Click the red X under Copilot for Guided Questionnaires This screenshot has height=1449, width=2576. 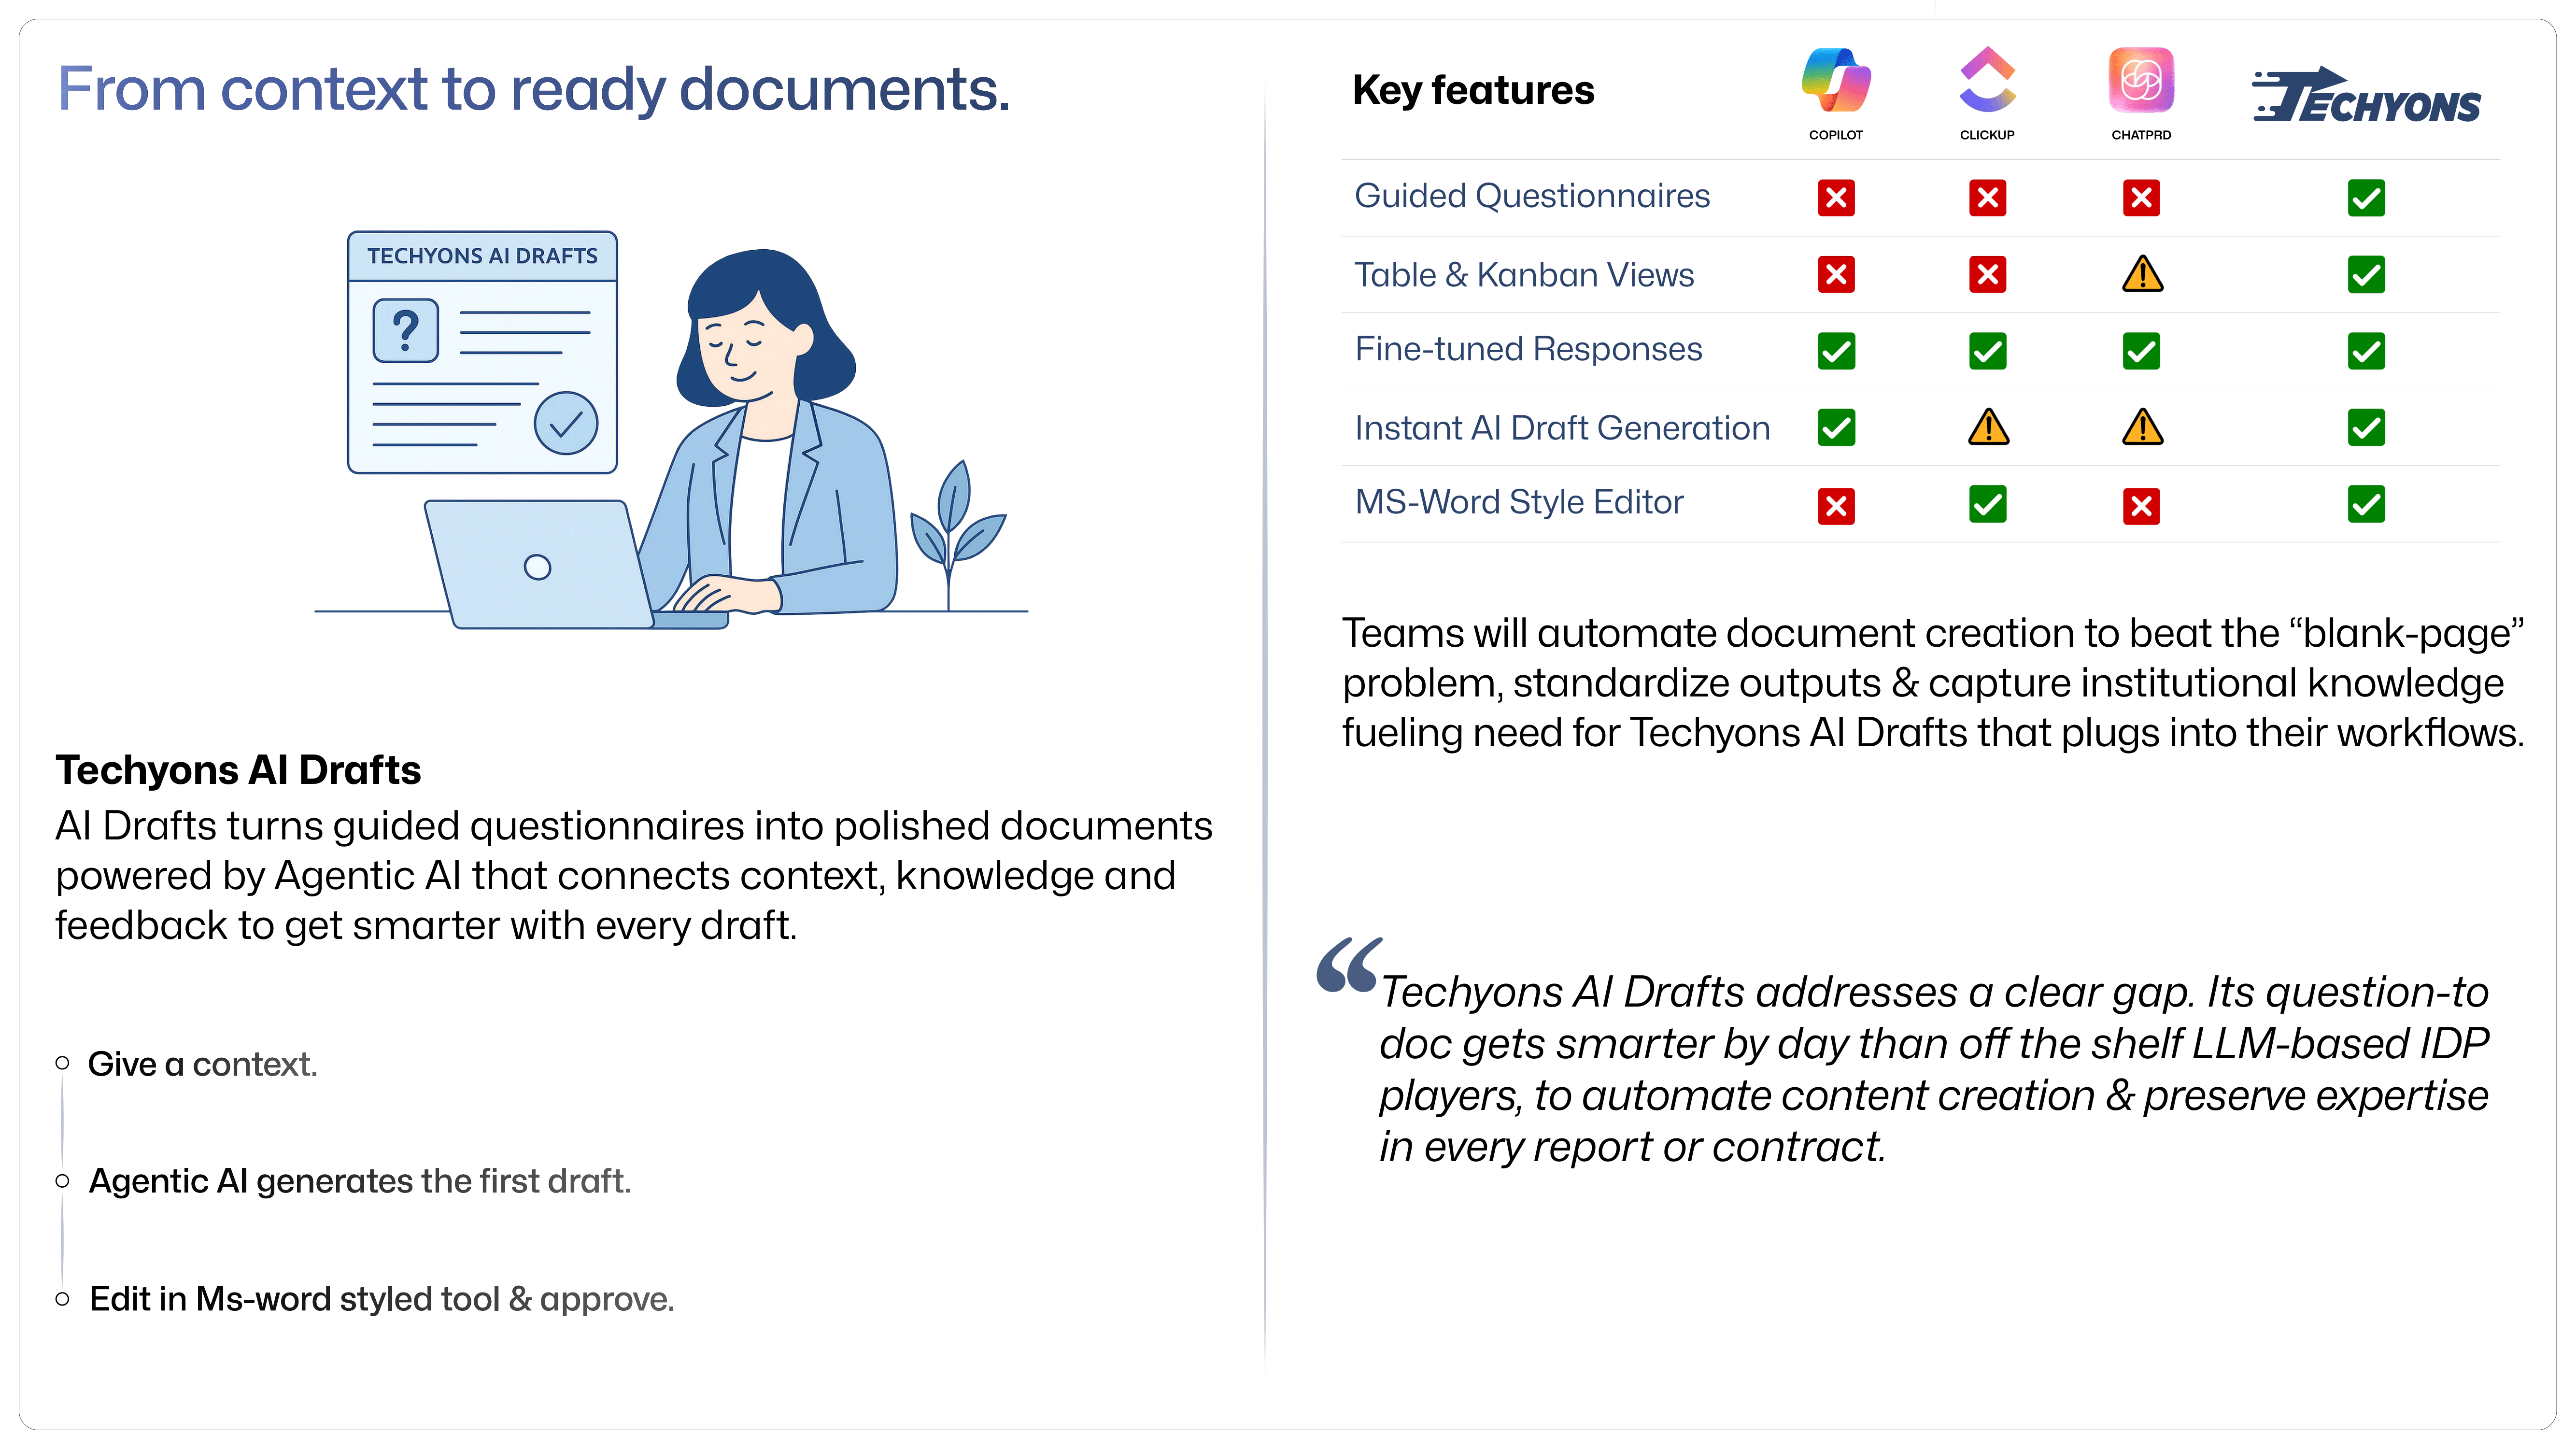coord(1836,197)
